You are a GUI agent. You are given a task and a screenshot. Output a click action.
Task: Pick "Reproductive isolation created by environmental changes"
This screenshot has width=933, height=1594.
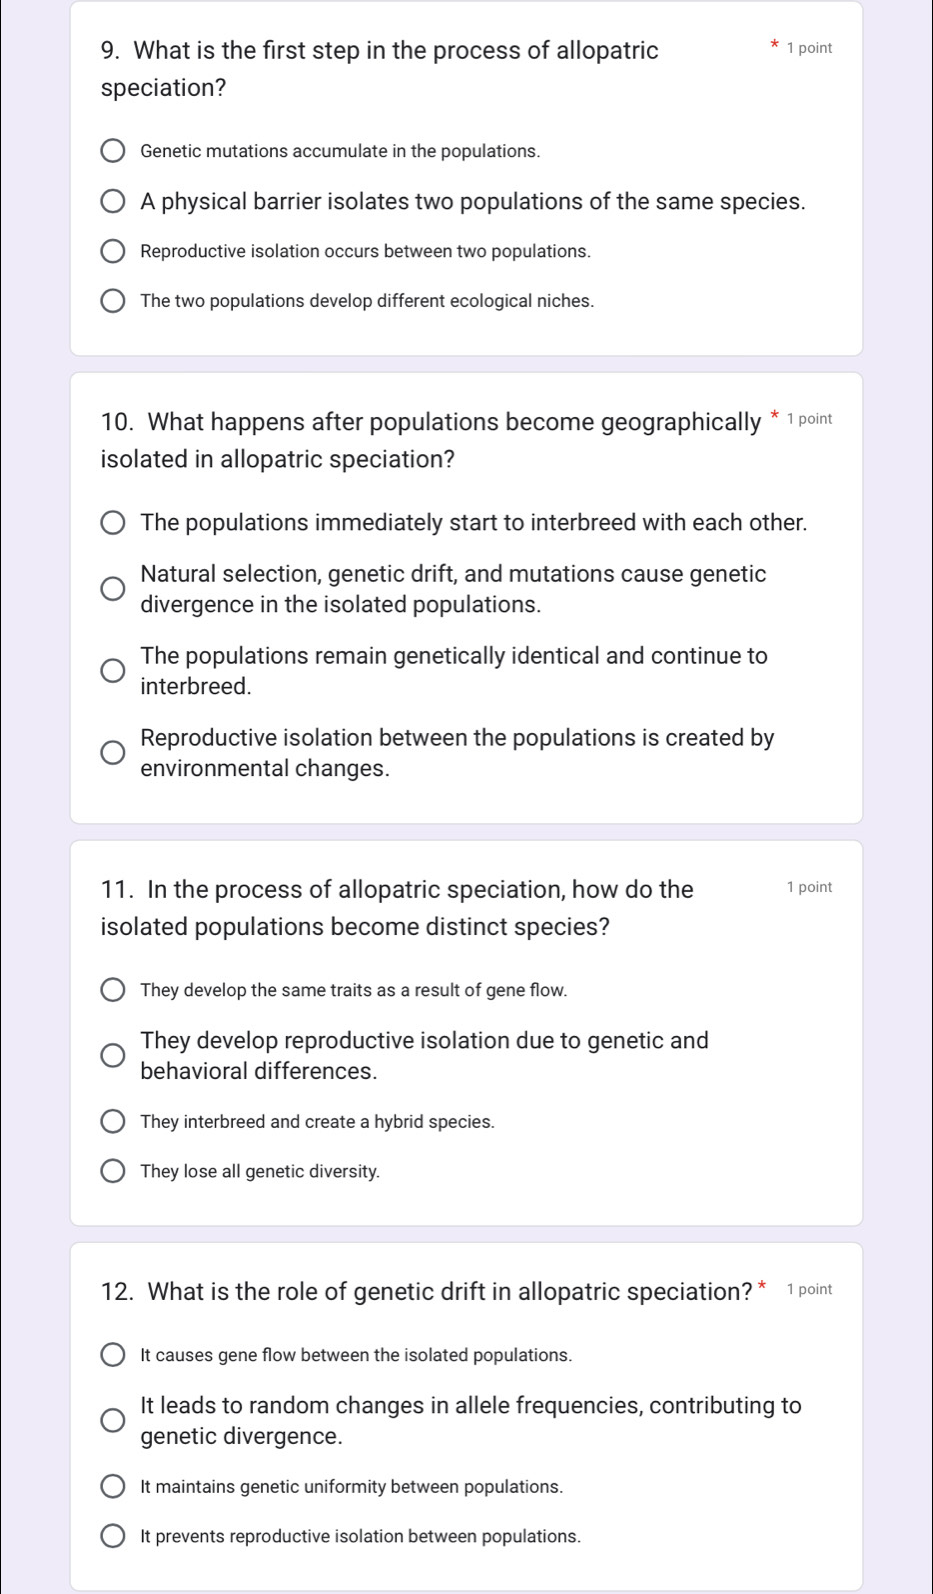[113, 753]
